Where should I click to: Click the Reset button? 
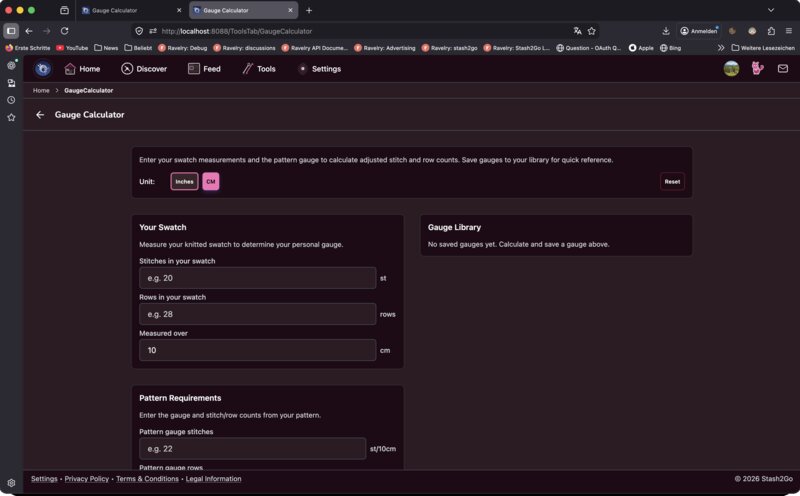click(672, 182)
